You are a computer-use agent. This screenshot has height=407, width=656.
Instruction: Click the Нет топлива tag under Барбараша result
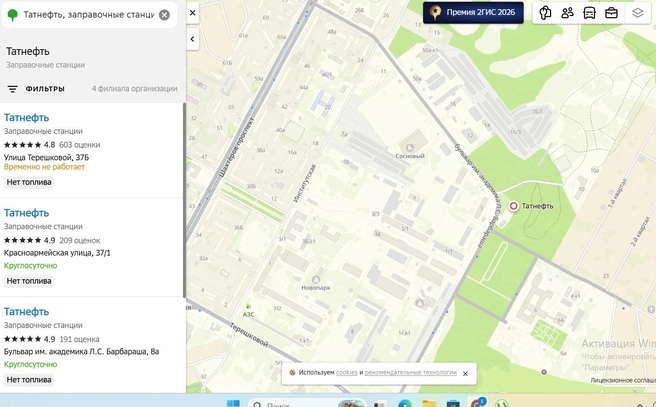(29, 379)
